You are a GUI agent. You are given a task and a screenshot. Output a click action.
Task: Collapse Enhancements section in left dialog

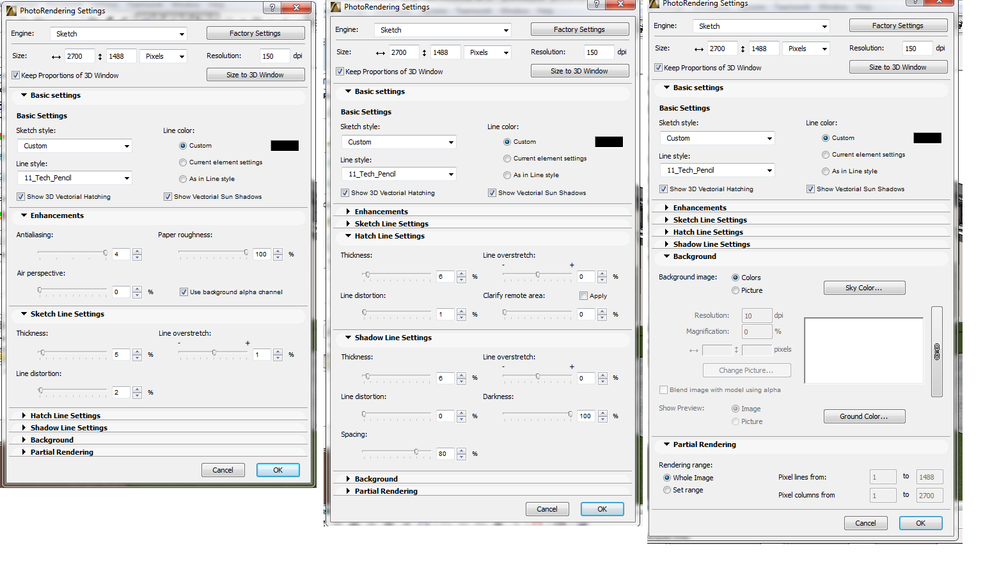(x=24, y=215)
